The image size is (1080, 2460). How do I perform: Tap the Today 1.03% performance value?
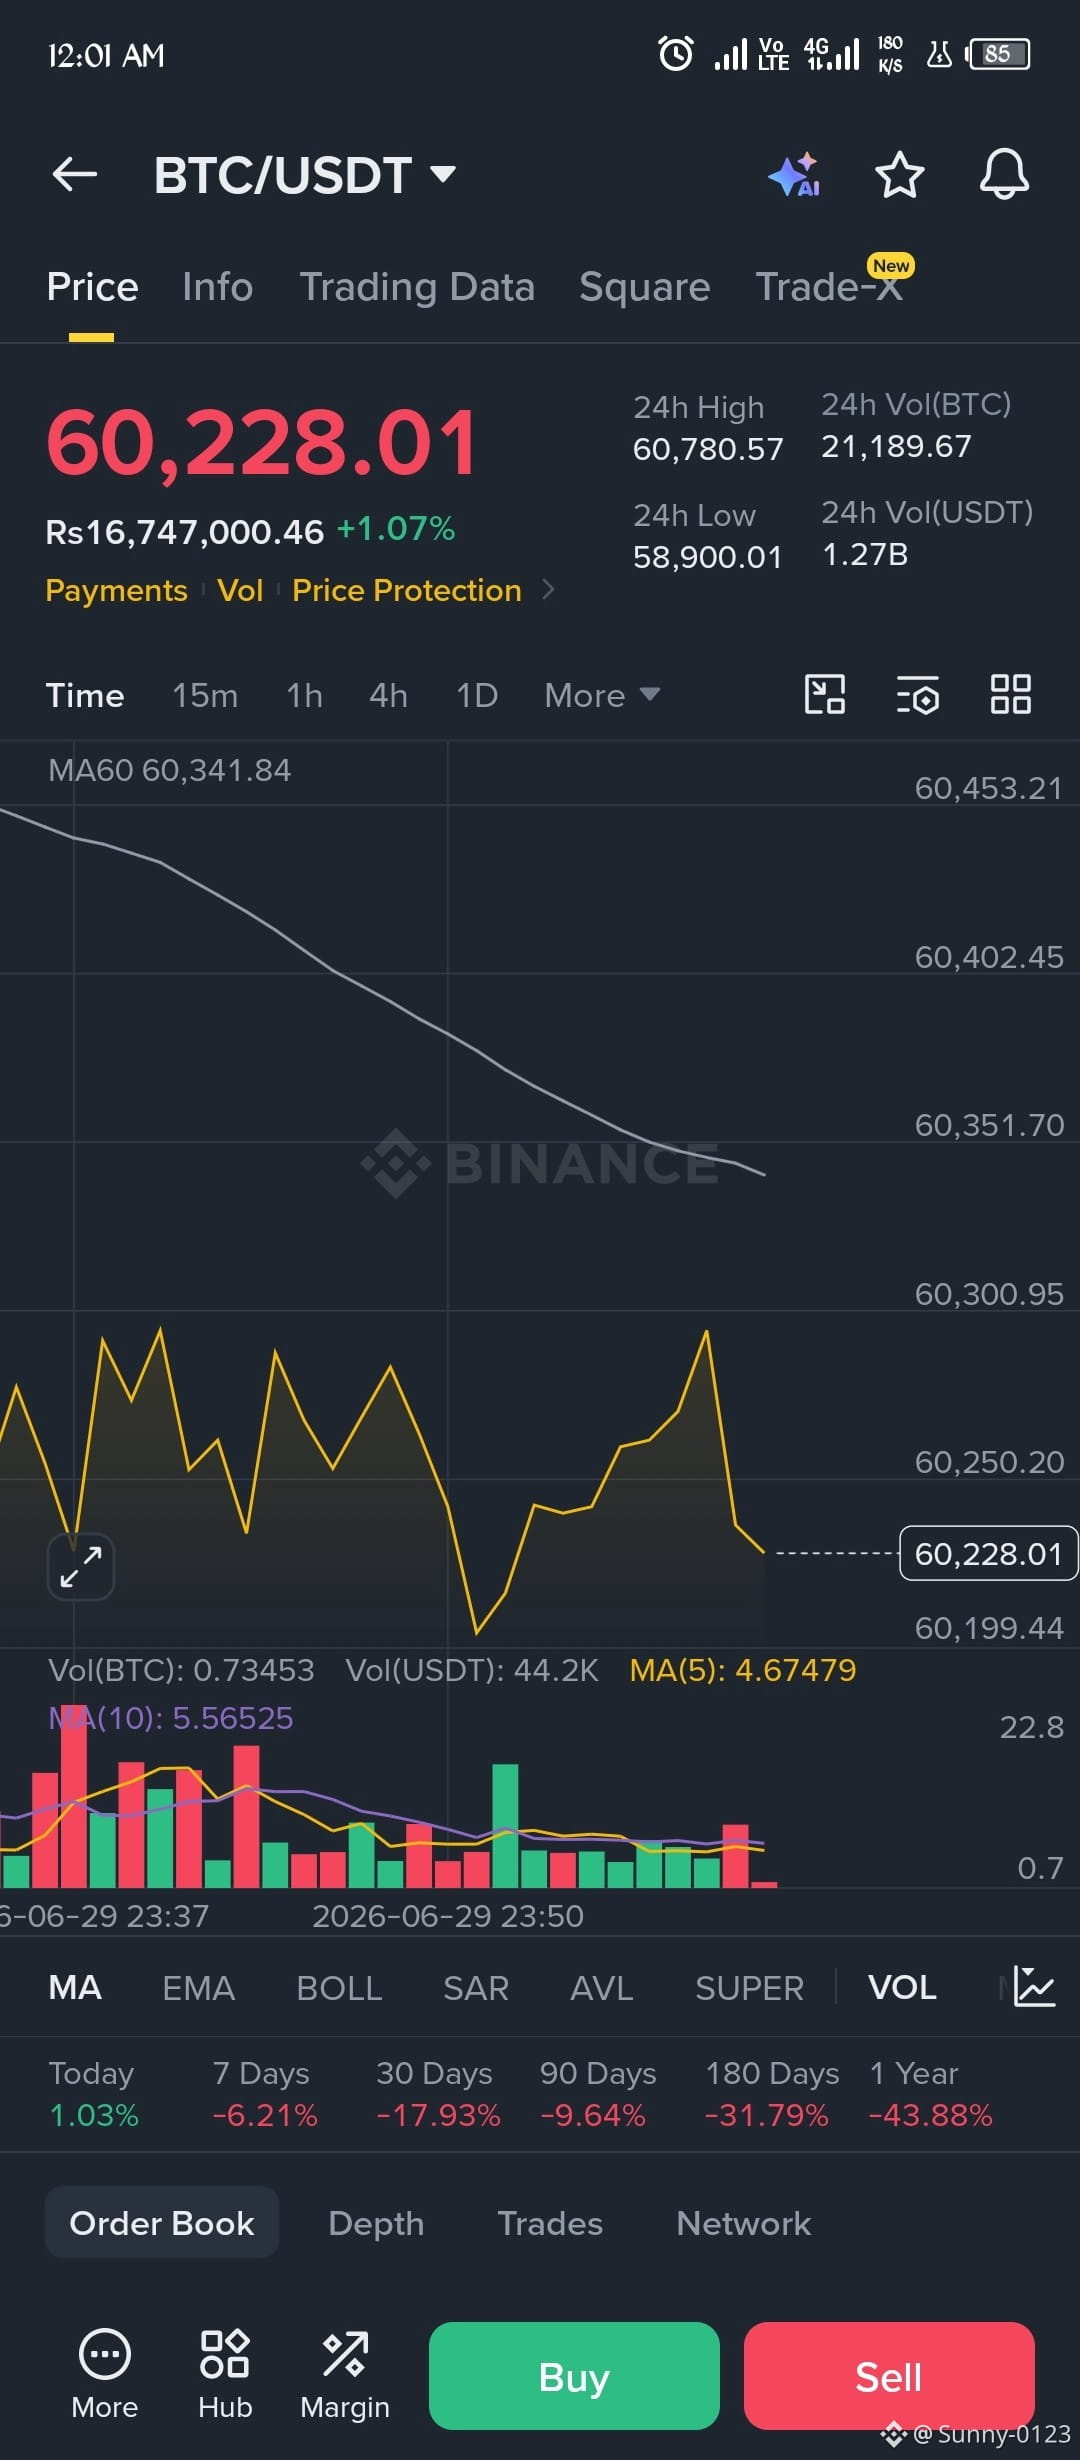tap(94, 2115)
